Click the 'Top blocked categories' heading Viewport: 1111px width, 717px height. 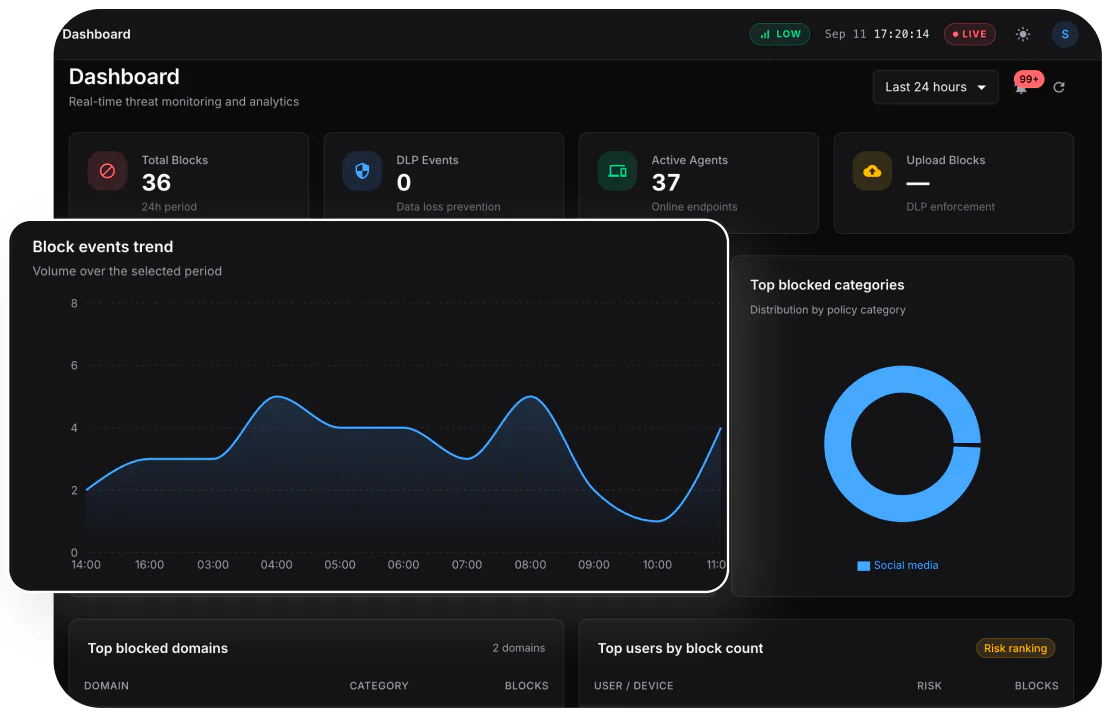(x=827, y=285)
